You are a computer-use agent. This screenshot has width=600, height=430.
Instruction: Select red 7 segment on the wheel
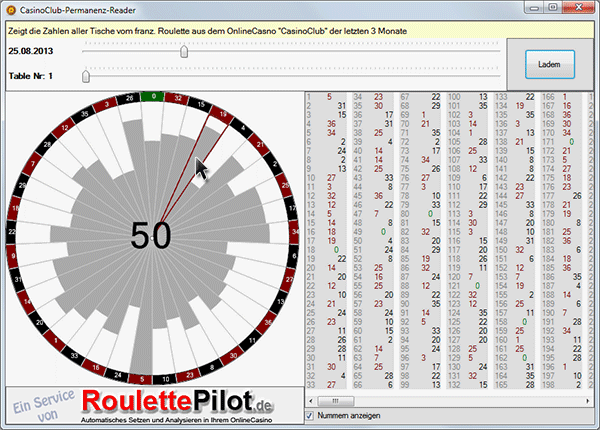tap(33, 164)
